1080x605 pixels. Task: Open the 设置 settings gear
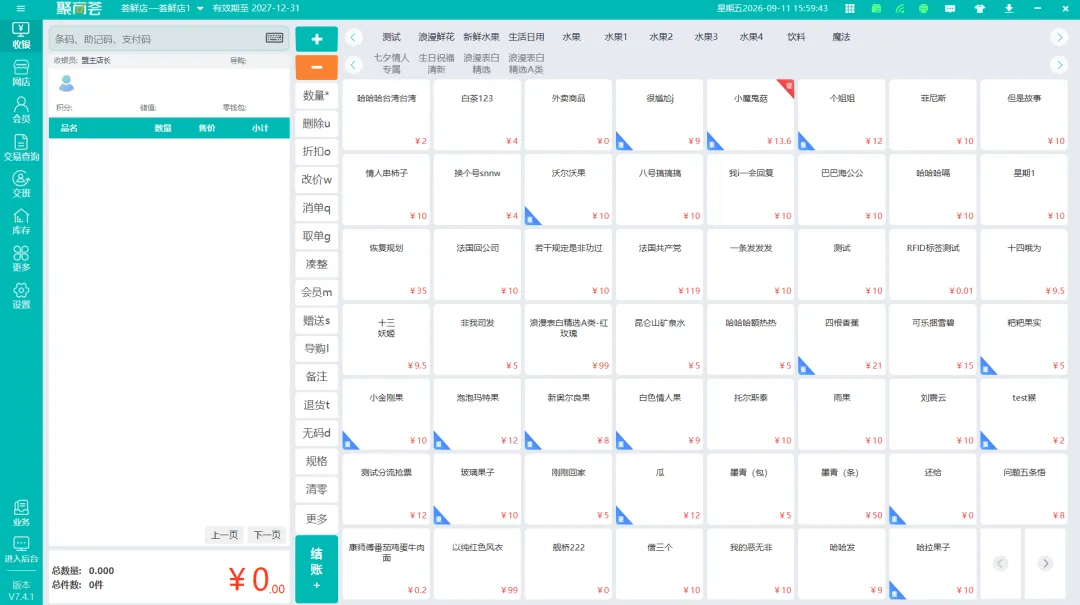(x=21, y=296)
